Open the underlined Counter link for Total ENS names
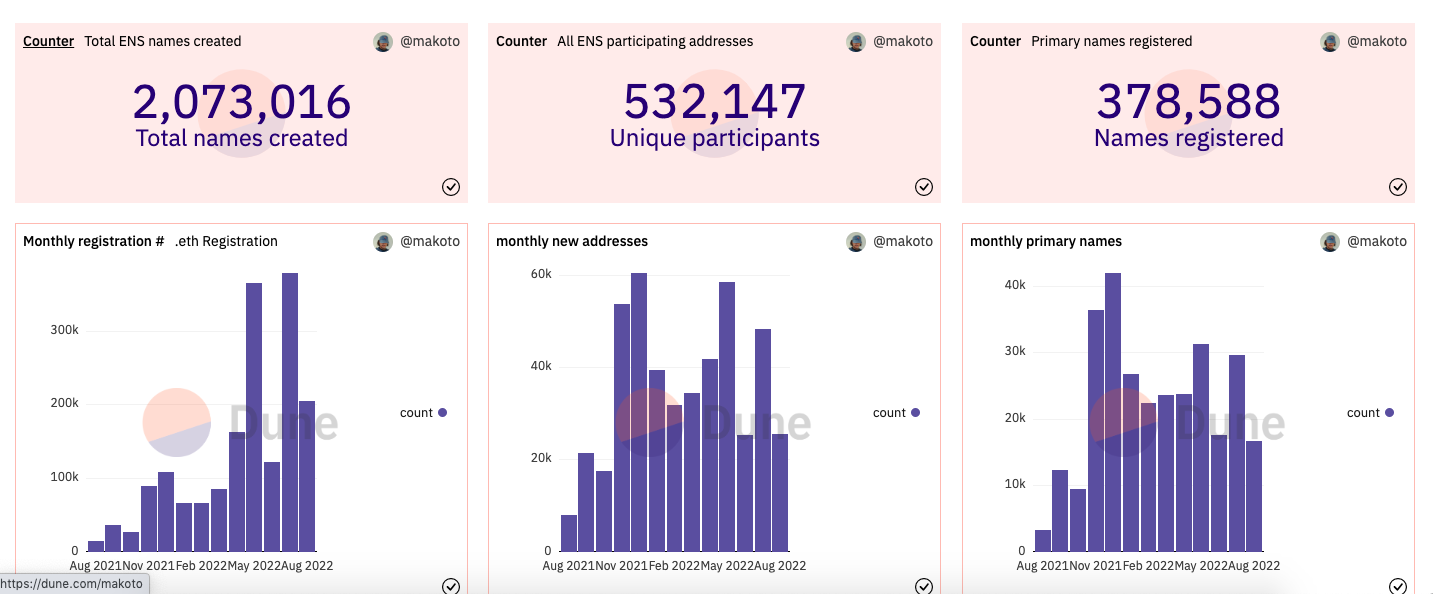Viewport: 1433px width, 594px height. 48,42
